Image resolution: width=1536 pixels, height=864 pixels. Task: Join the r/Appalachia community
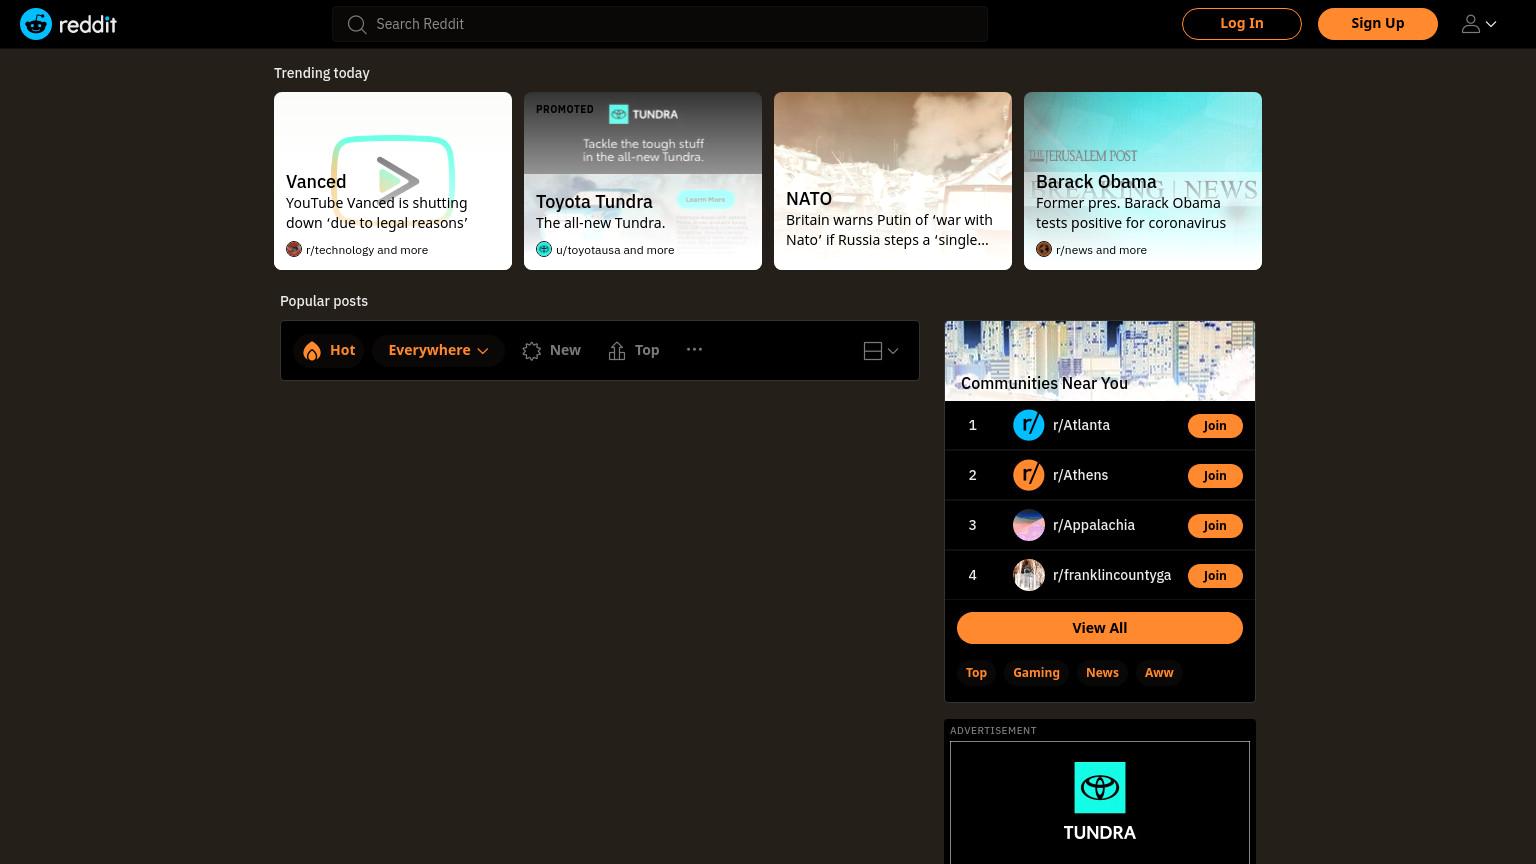pyautogui.click(x=1215, y=525)
